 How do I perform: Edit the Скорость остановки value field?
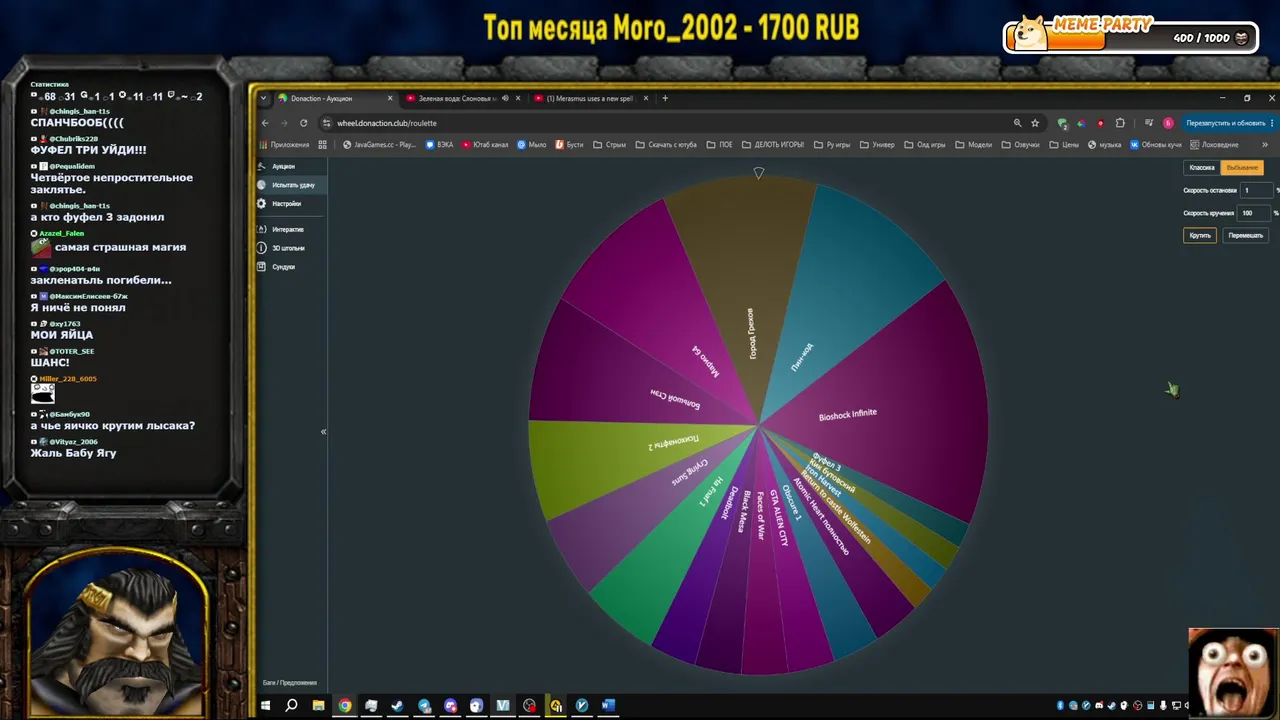pos(1257,190)
